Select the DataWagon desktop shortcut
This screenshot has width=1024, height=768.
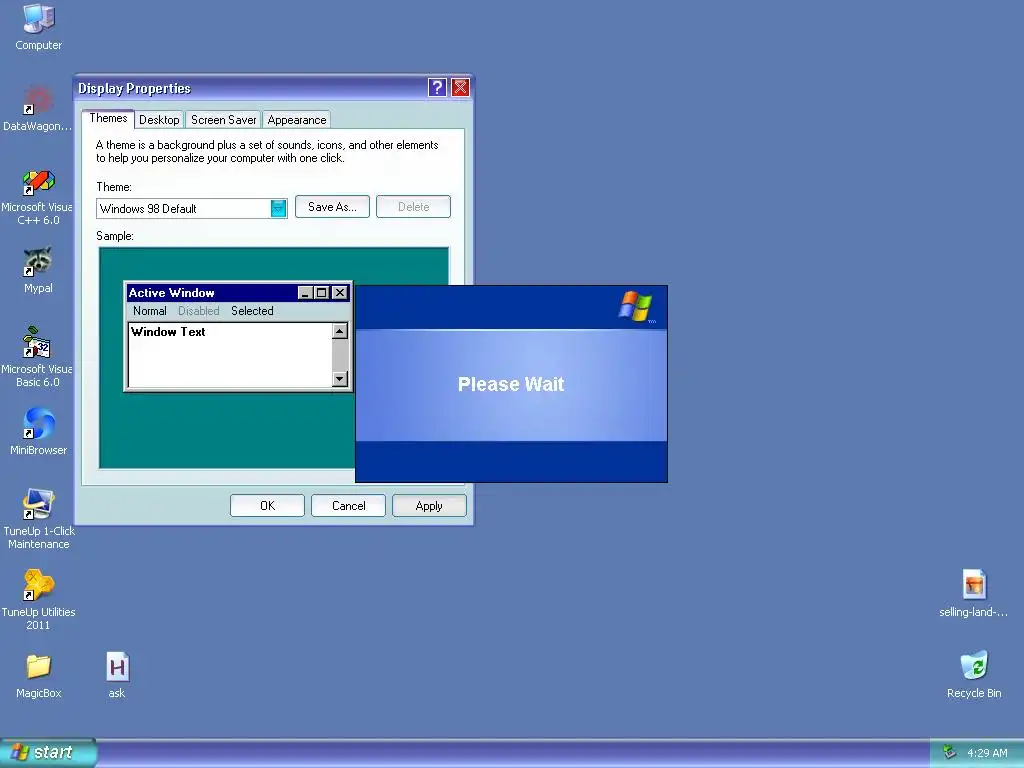pos(37,108)
